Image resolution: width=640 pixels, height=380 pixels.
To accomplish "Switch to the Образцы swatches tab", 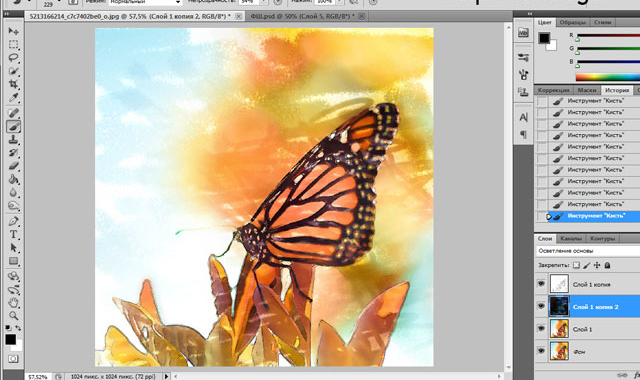I will click(572, 22).
